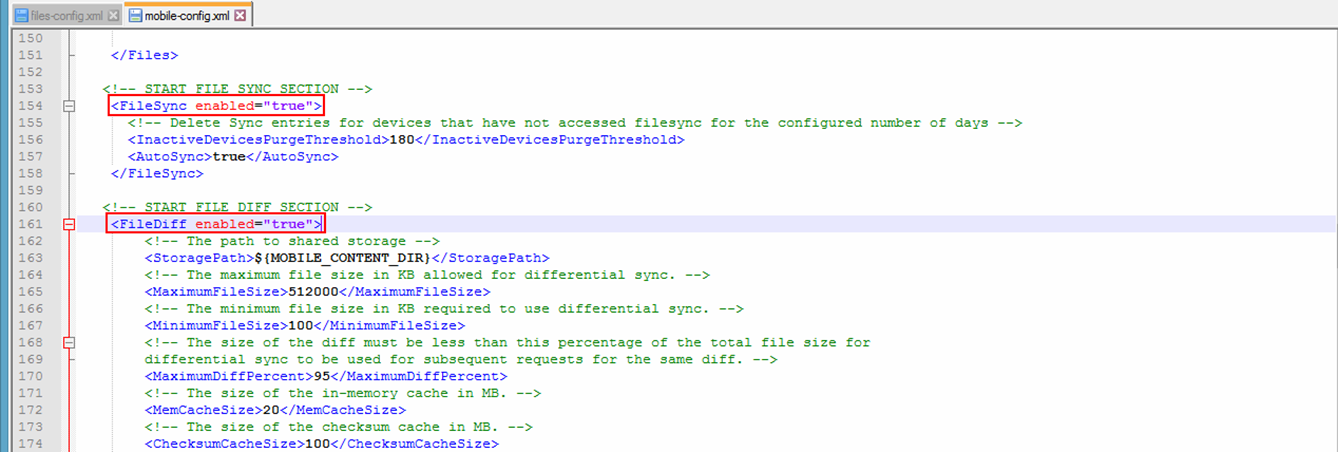Close the mobile-config.xml tab
The image size is (1338, 452).
(240, 16)
